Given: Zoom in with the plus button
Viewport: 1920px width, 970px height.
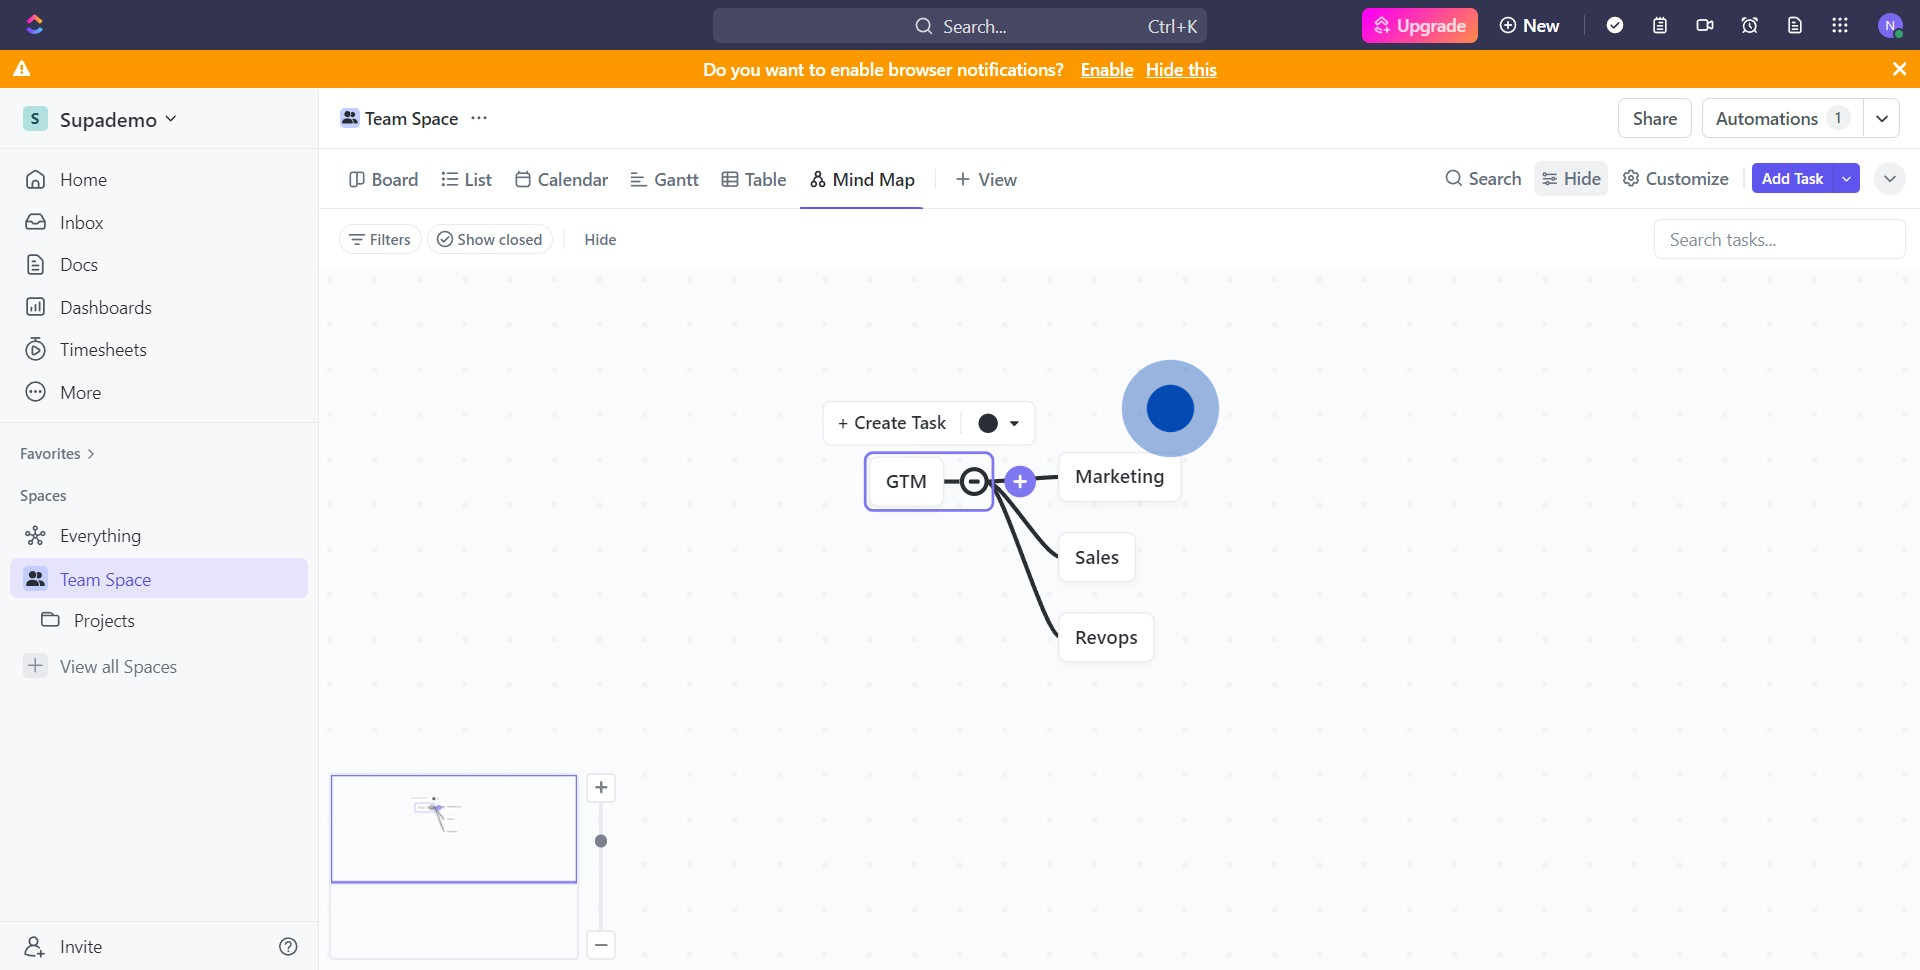Looking at the screenshot, I should [601, 788].
